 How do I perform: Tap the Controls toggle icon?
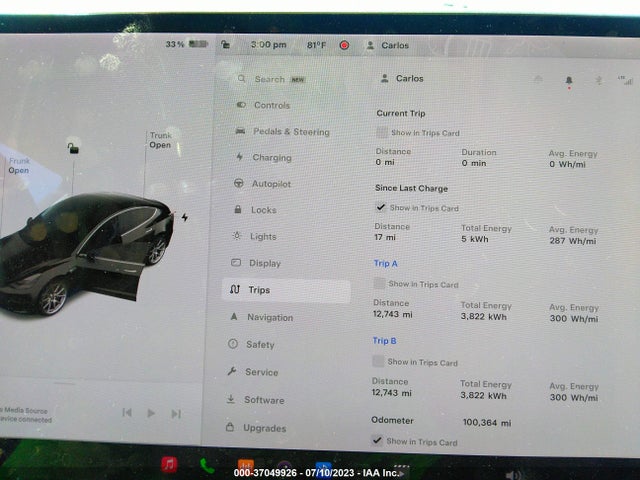tap(241, 105)
